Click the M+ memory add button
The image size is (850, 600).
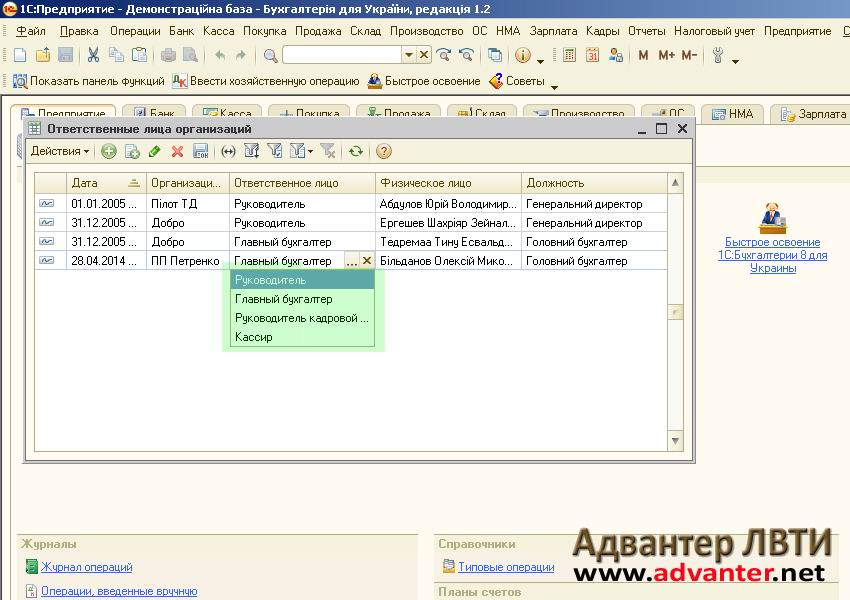[x=666, y=55]
